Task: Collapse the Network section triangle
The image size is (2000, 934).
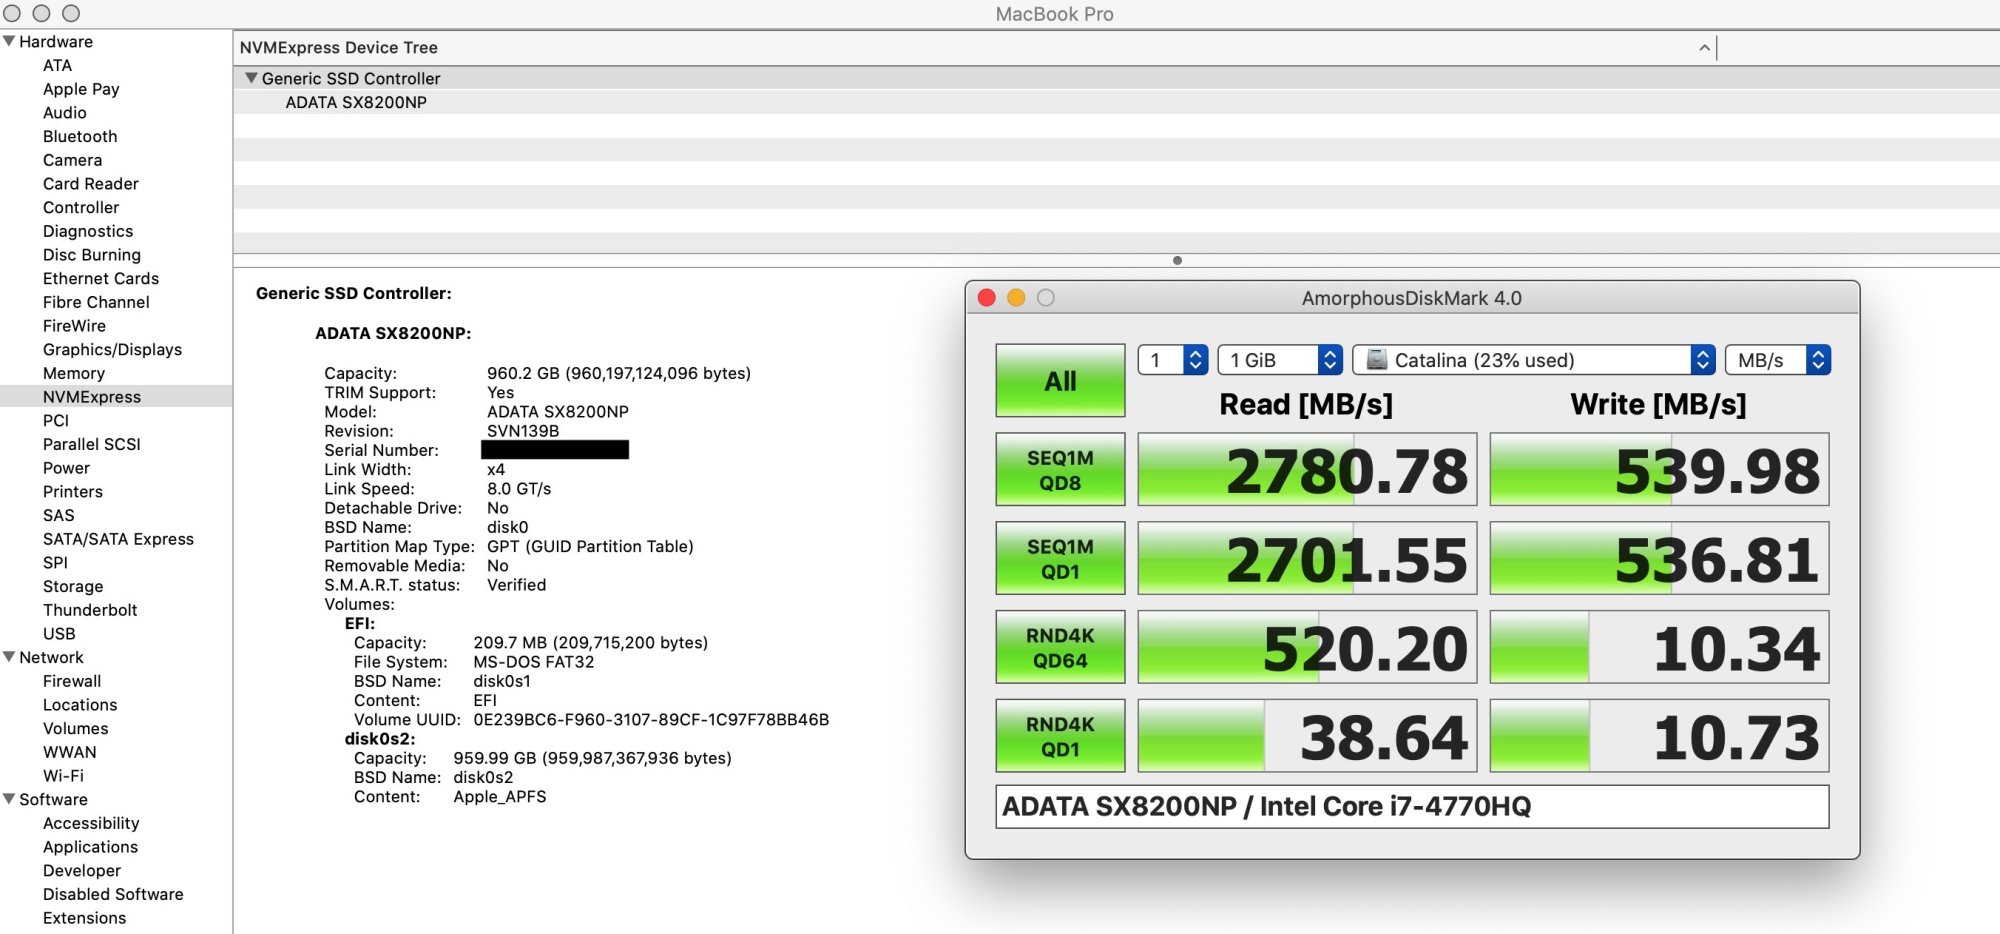Action: 9,657
